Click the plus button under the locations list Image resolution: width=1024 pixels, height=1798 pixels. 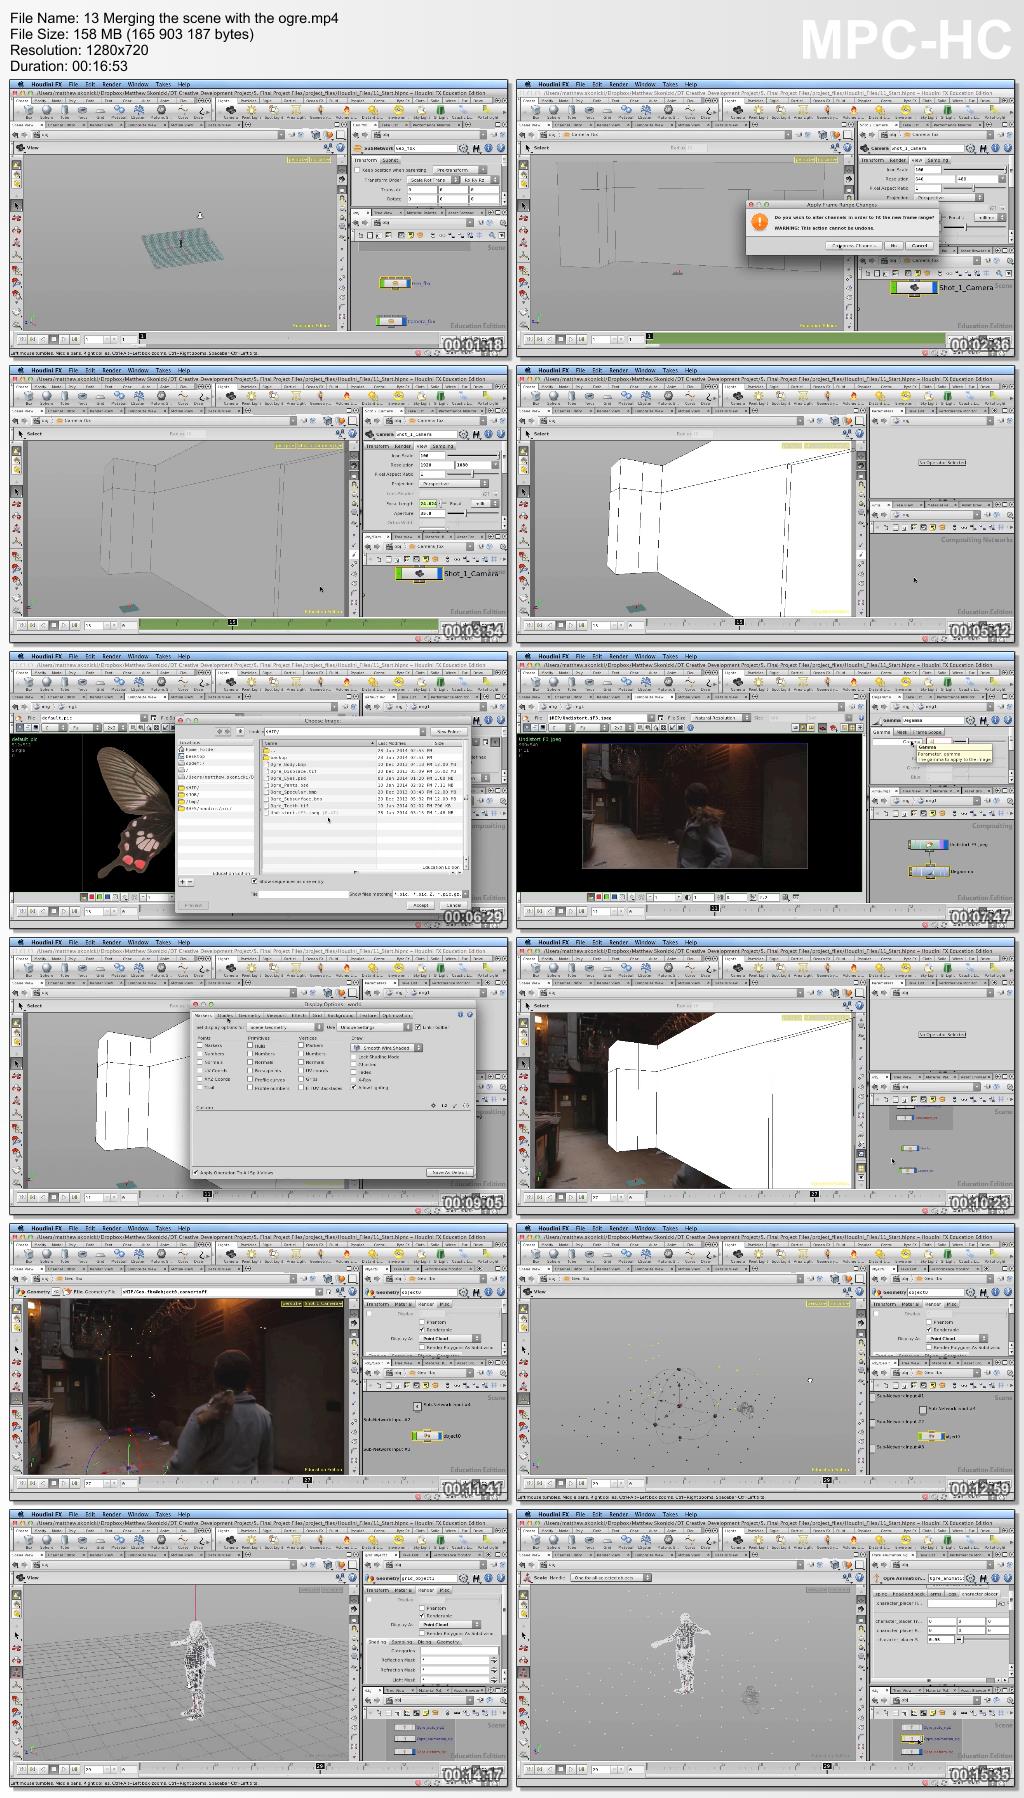click(182, 882)
